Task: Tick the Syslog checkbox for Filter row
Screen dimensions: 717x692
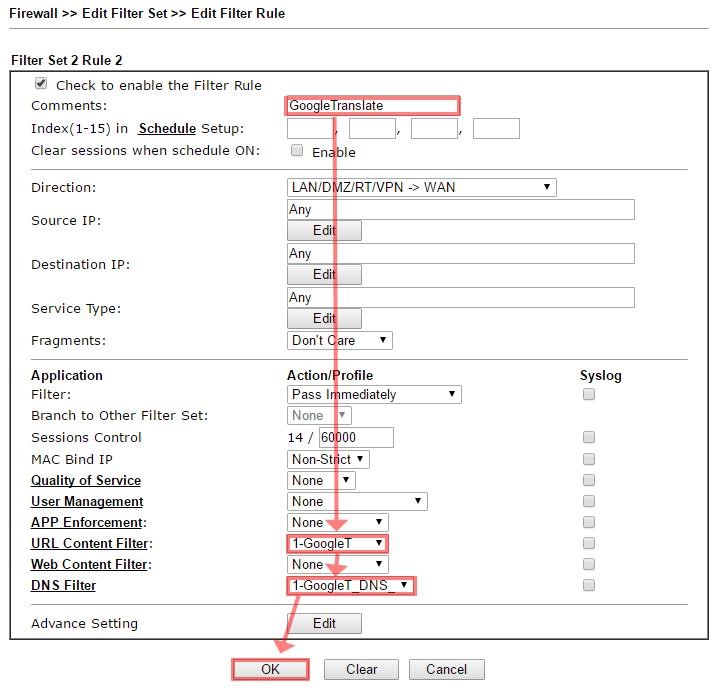Action: click(x=589, y=395)
